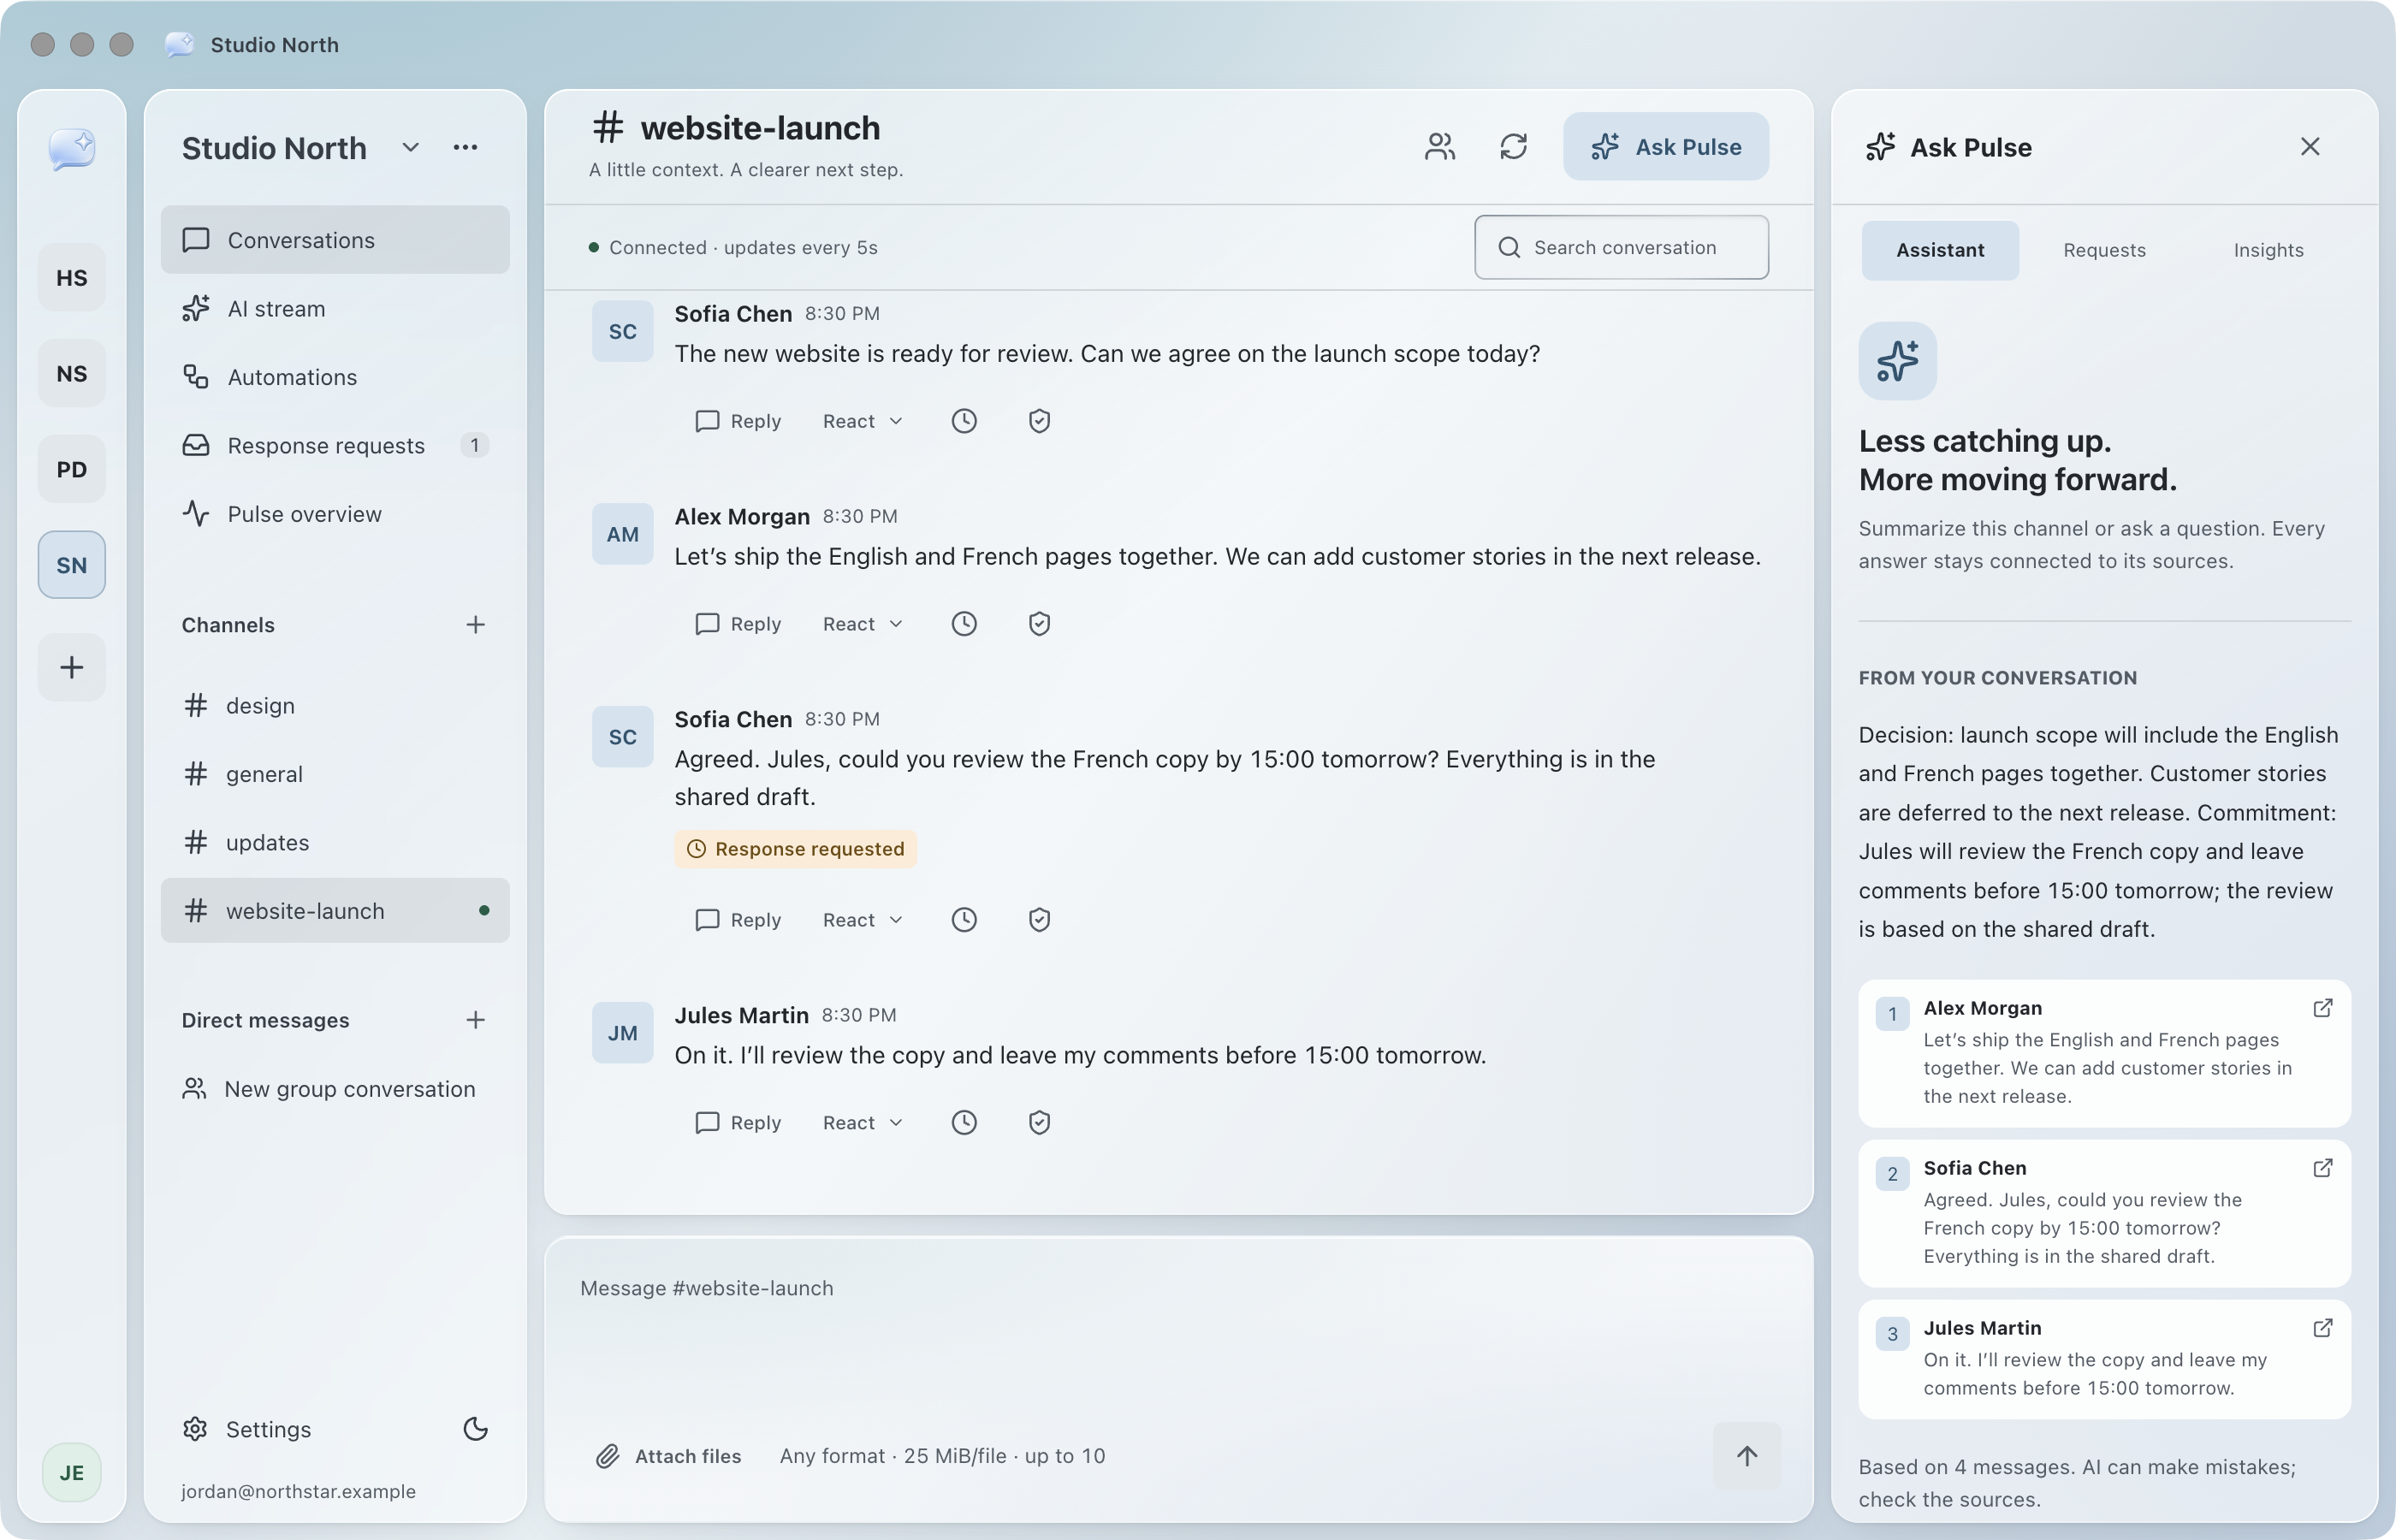
Task: Click the paperclip Attach files button
Action: point(668,1455)
